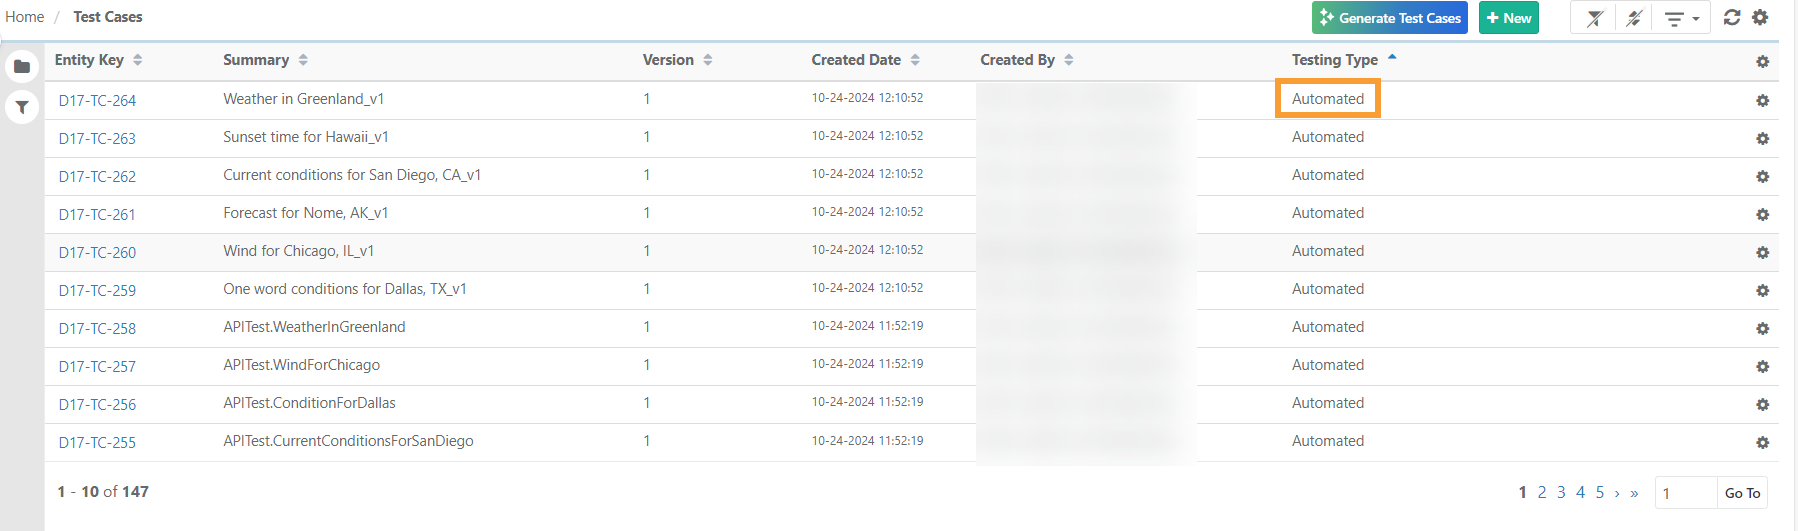
Task: Open row gear for D17-TC-262
Action: (1762, 177)
